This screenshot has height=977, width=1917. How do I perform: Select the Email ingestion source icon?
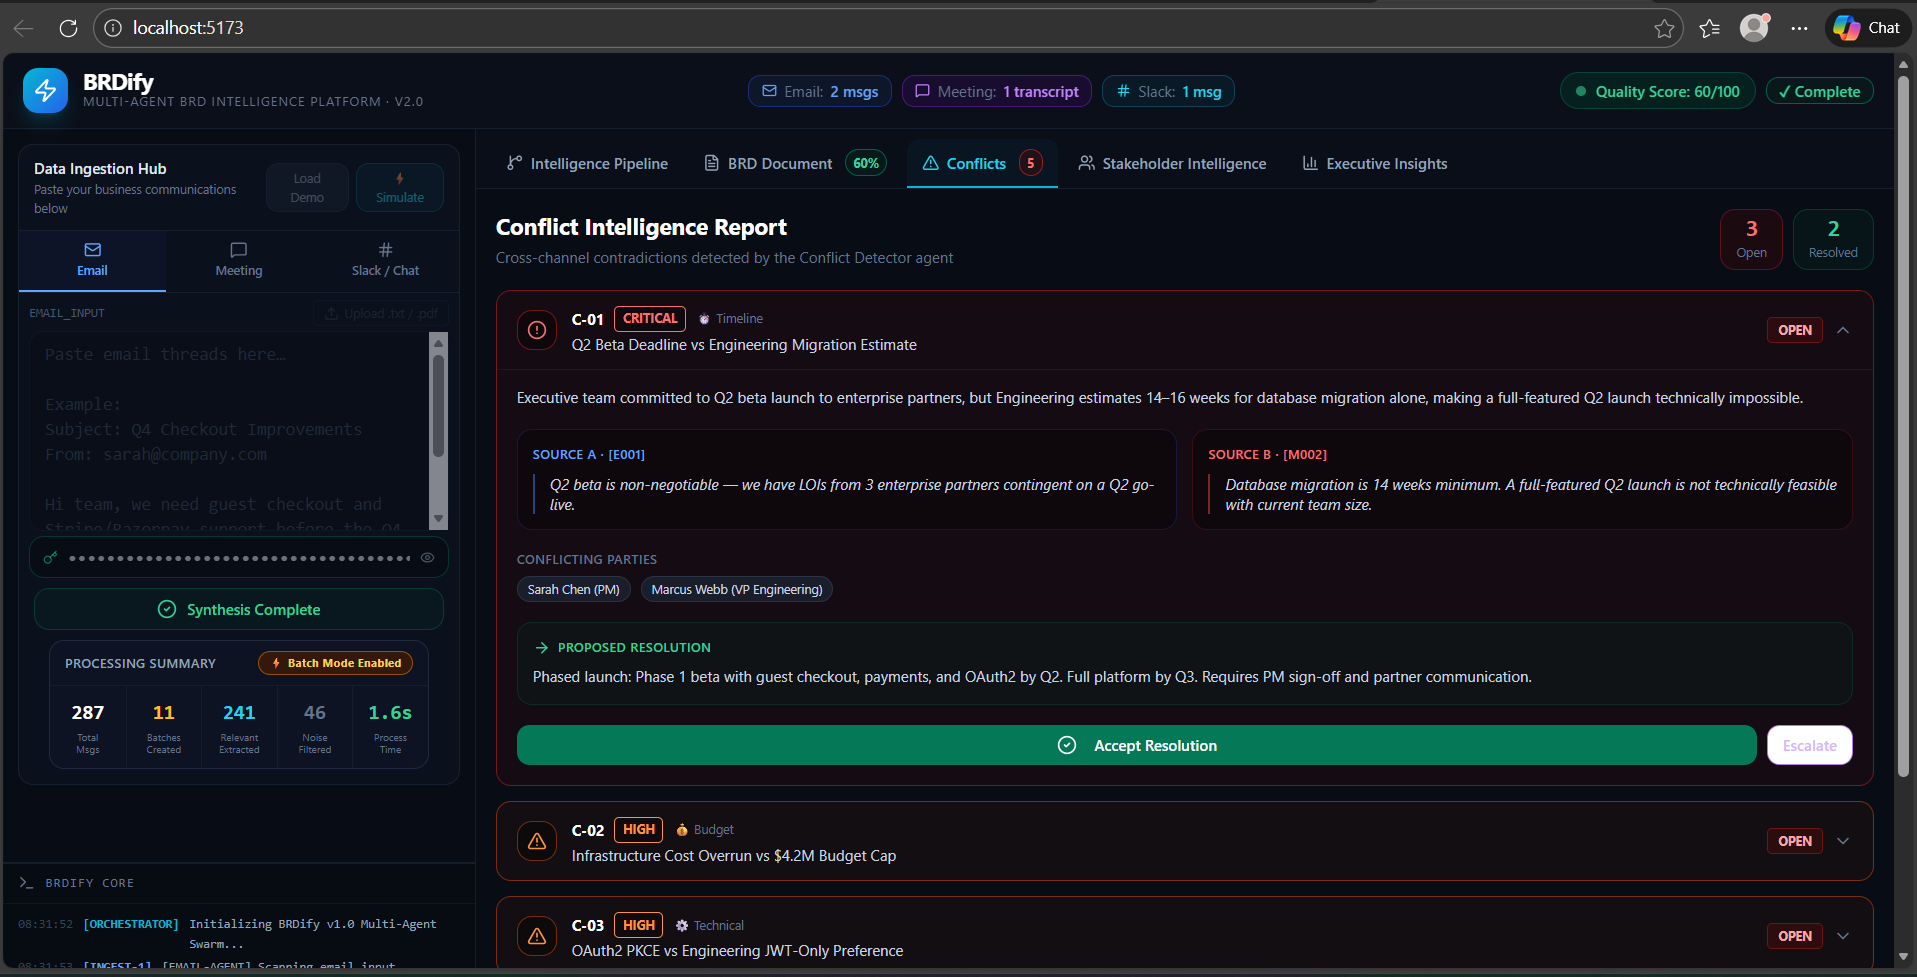point(92,251)
